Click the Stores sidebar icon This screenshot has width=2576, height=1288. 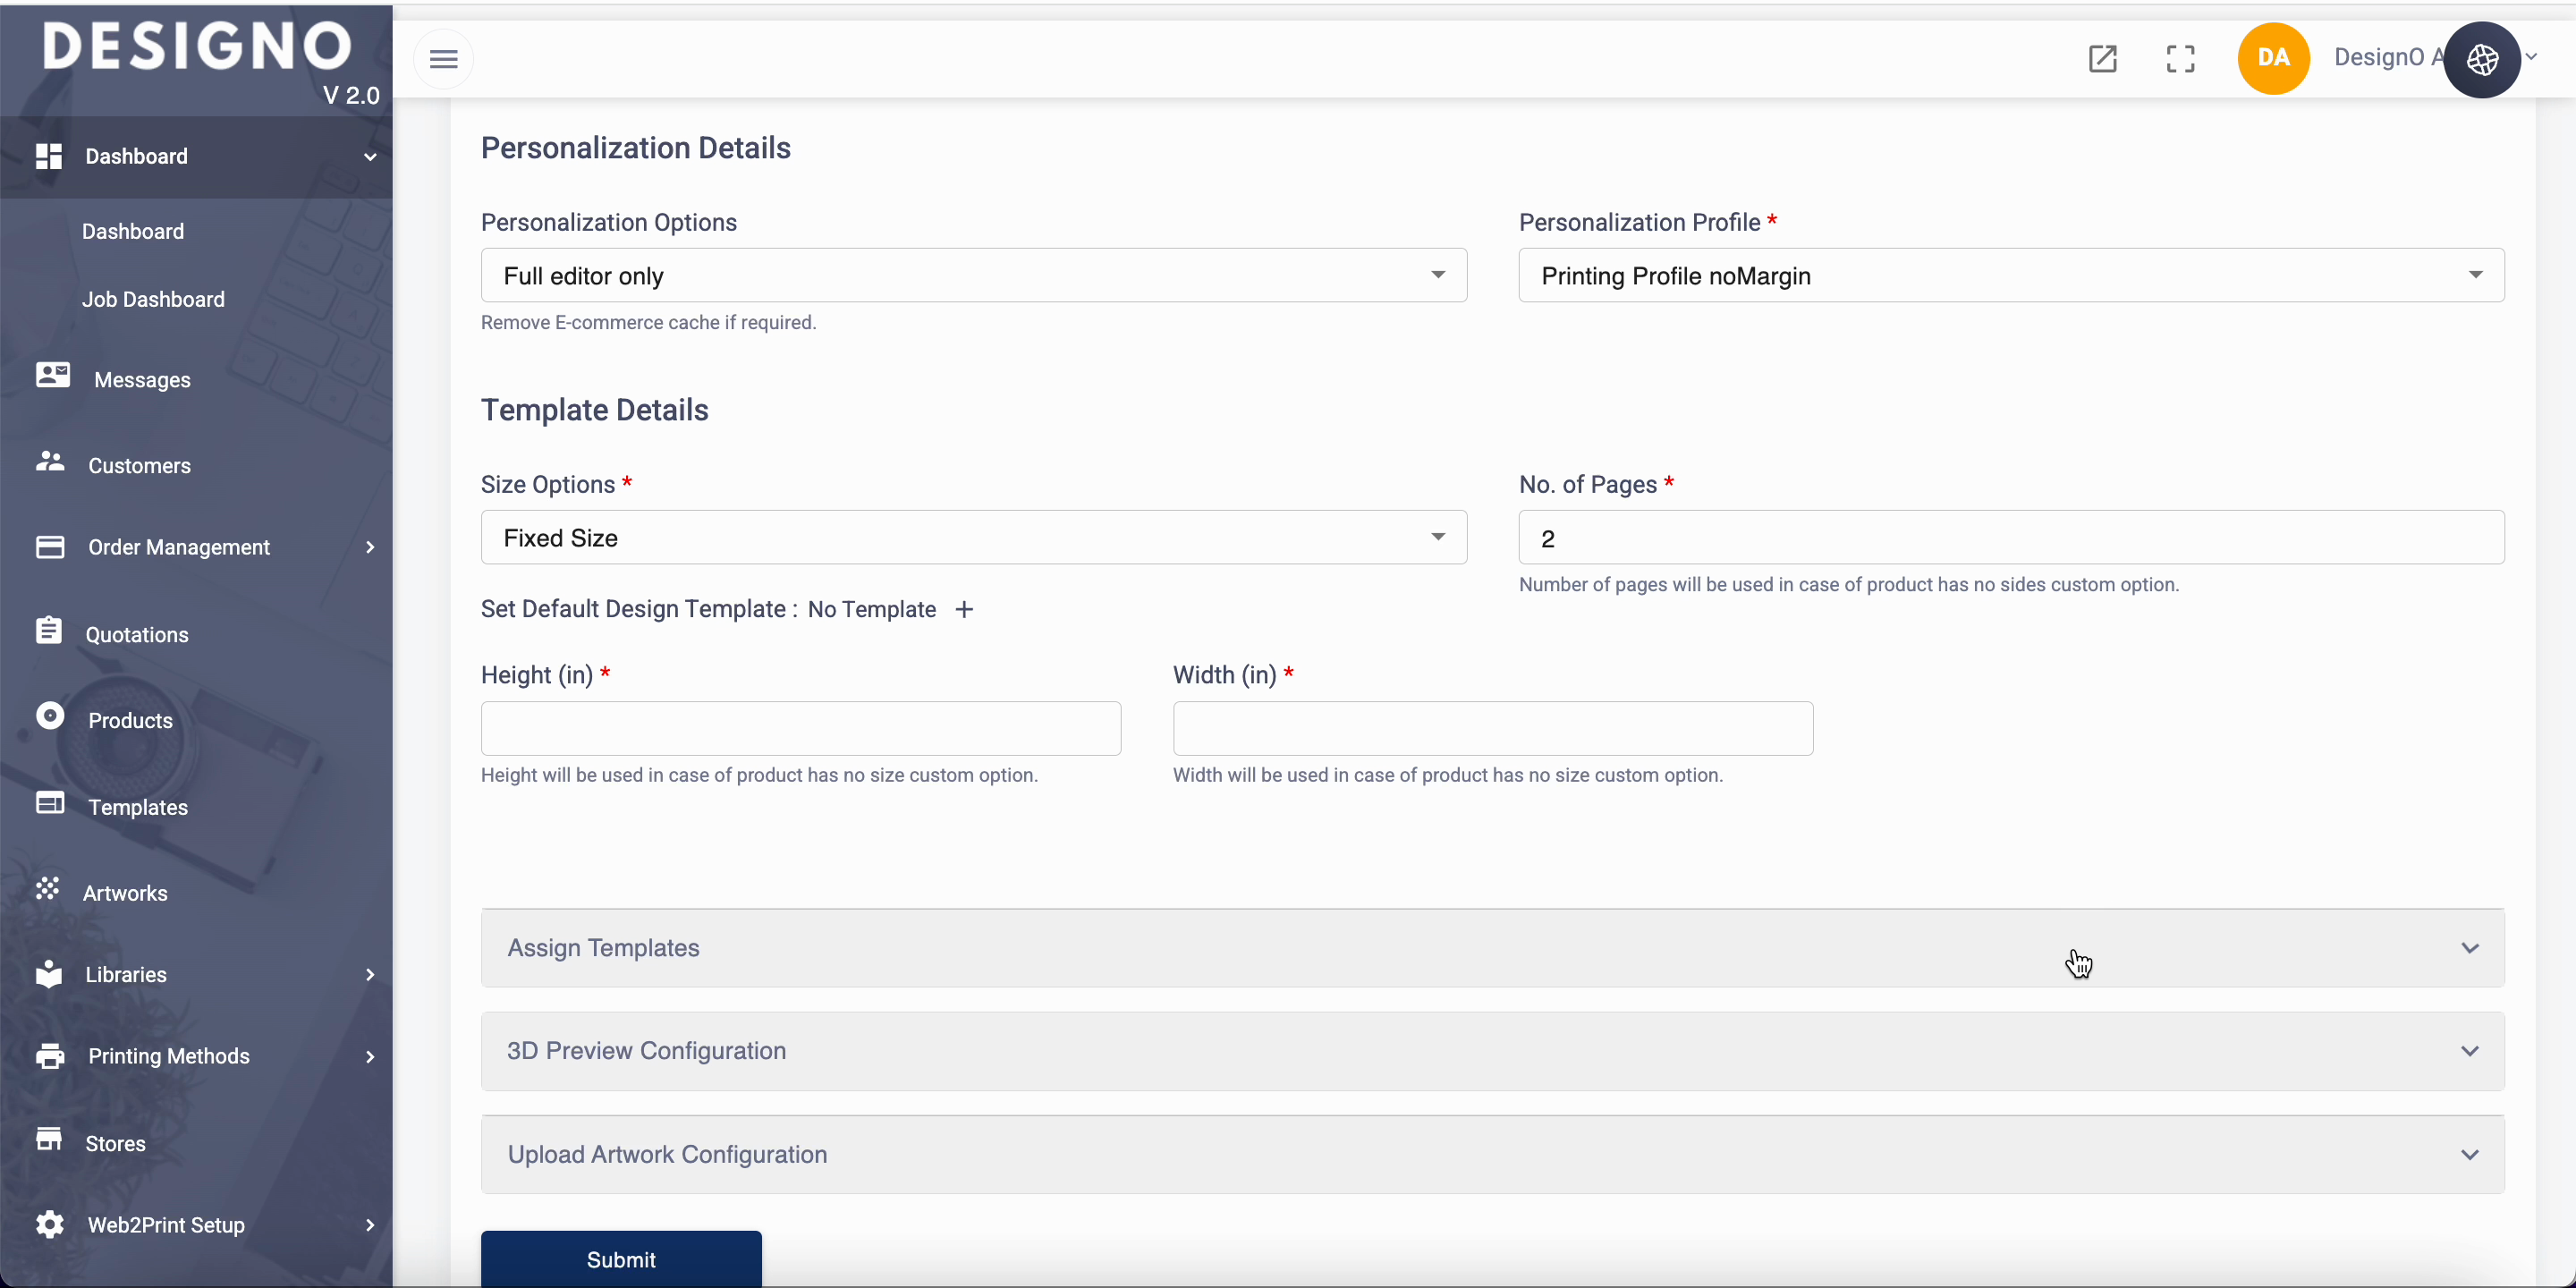49,1140
